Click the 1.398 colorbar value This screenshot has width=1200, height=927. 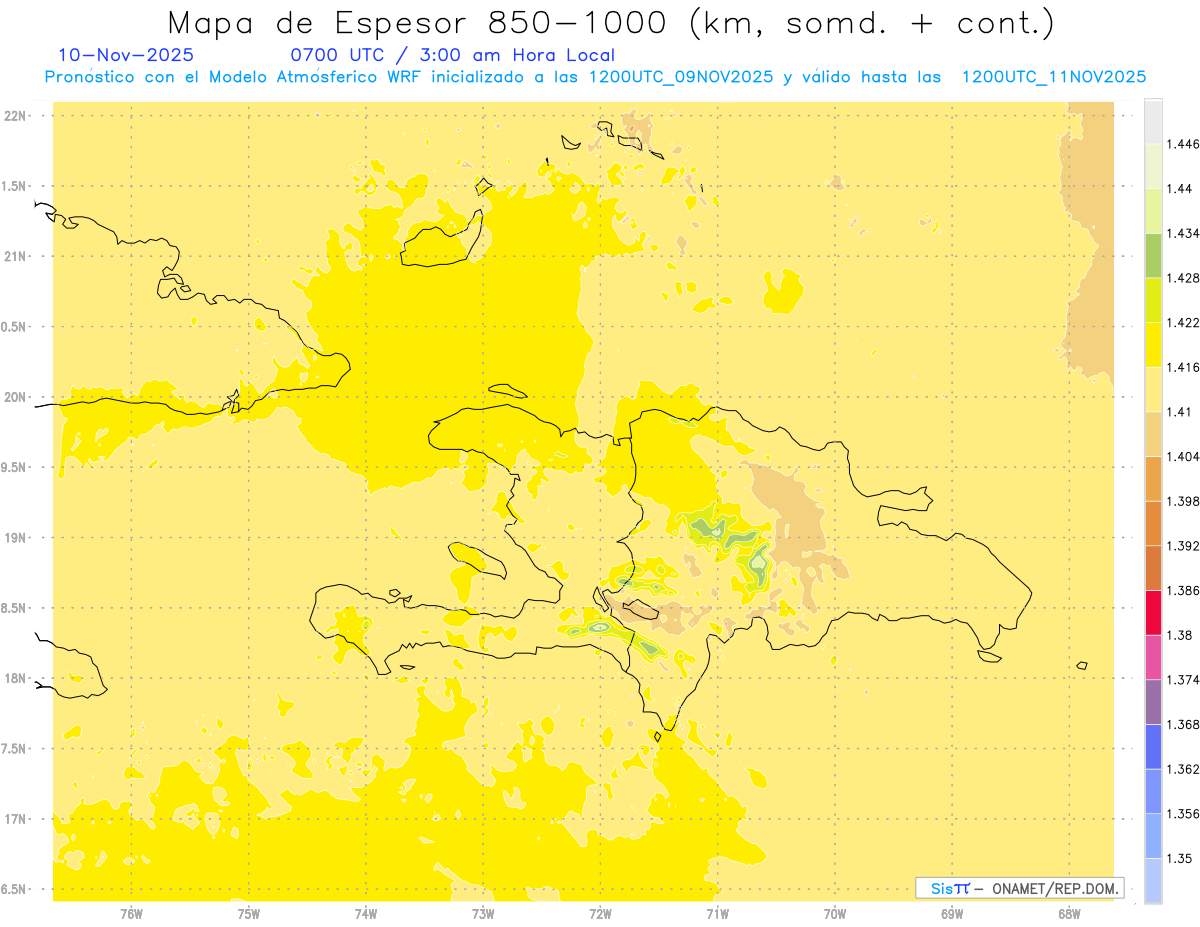[x=1182, y=501]
